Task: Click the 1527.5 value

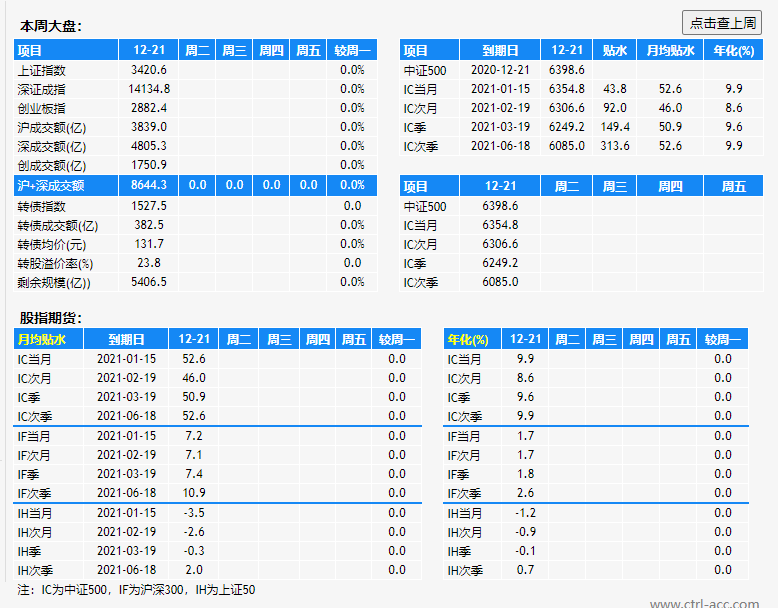Action: (x=149, y=206)
